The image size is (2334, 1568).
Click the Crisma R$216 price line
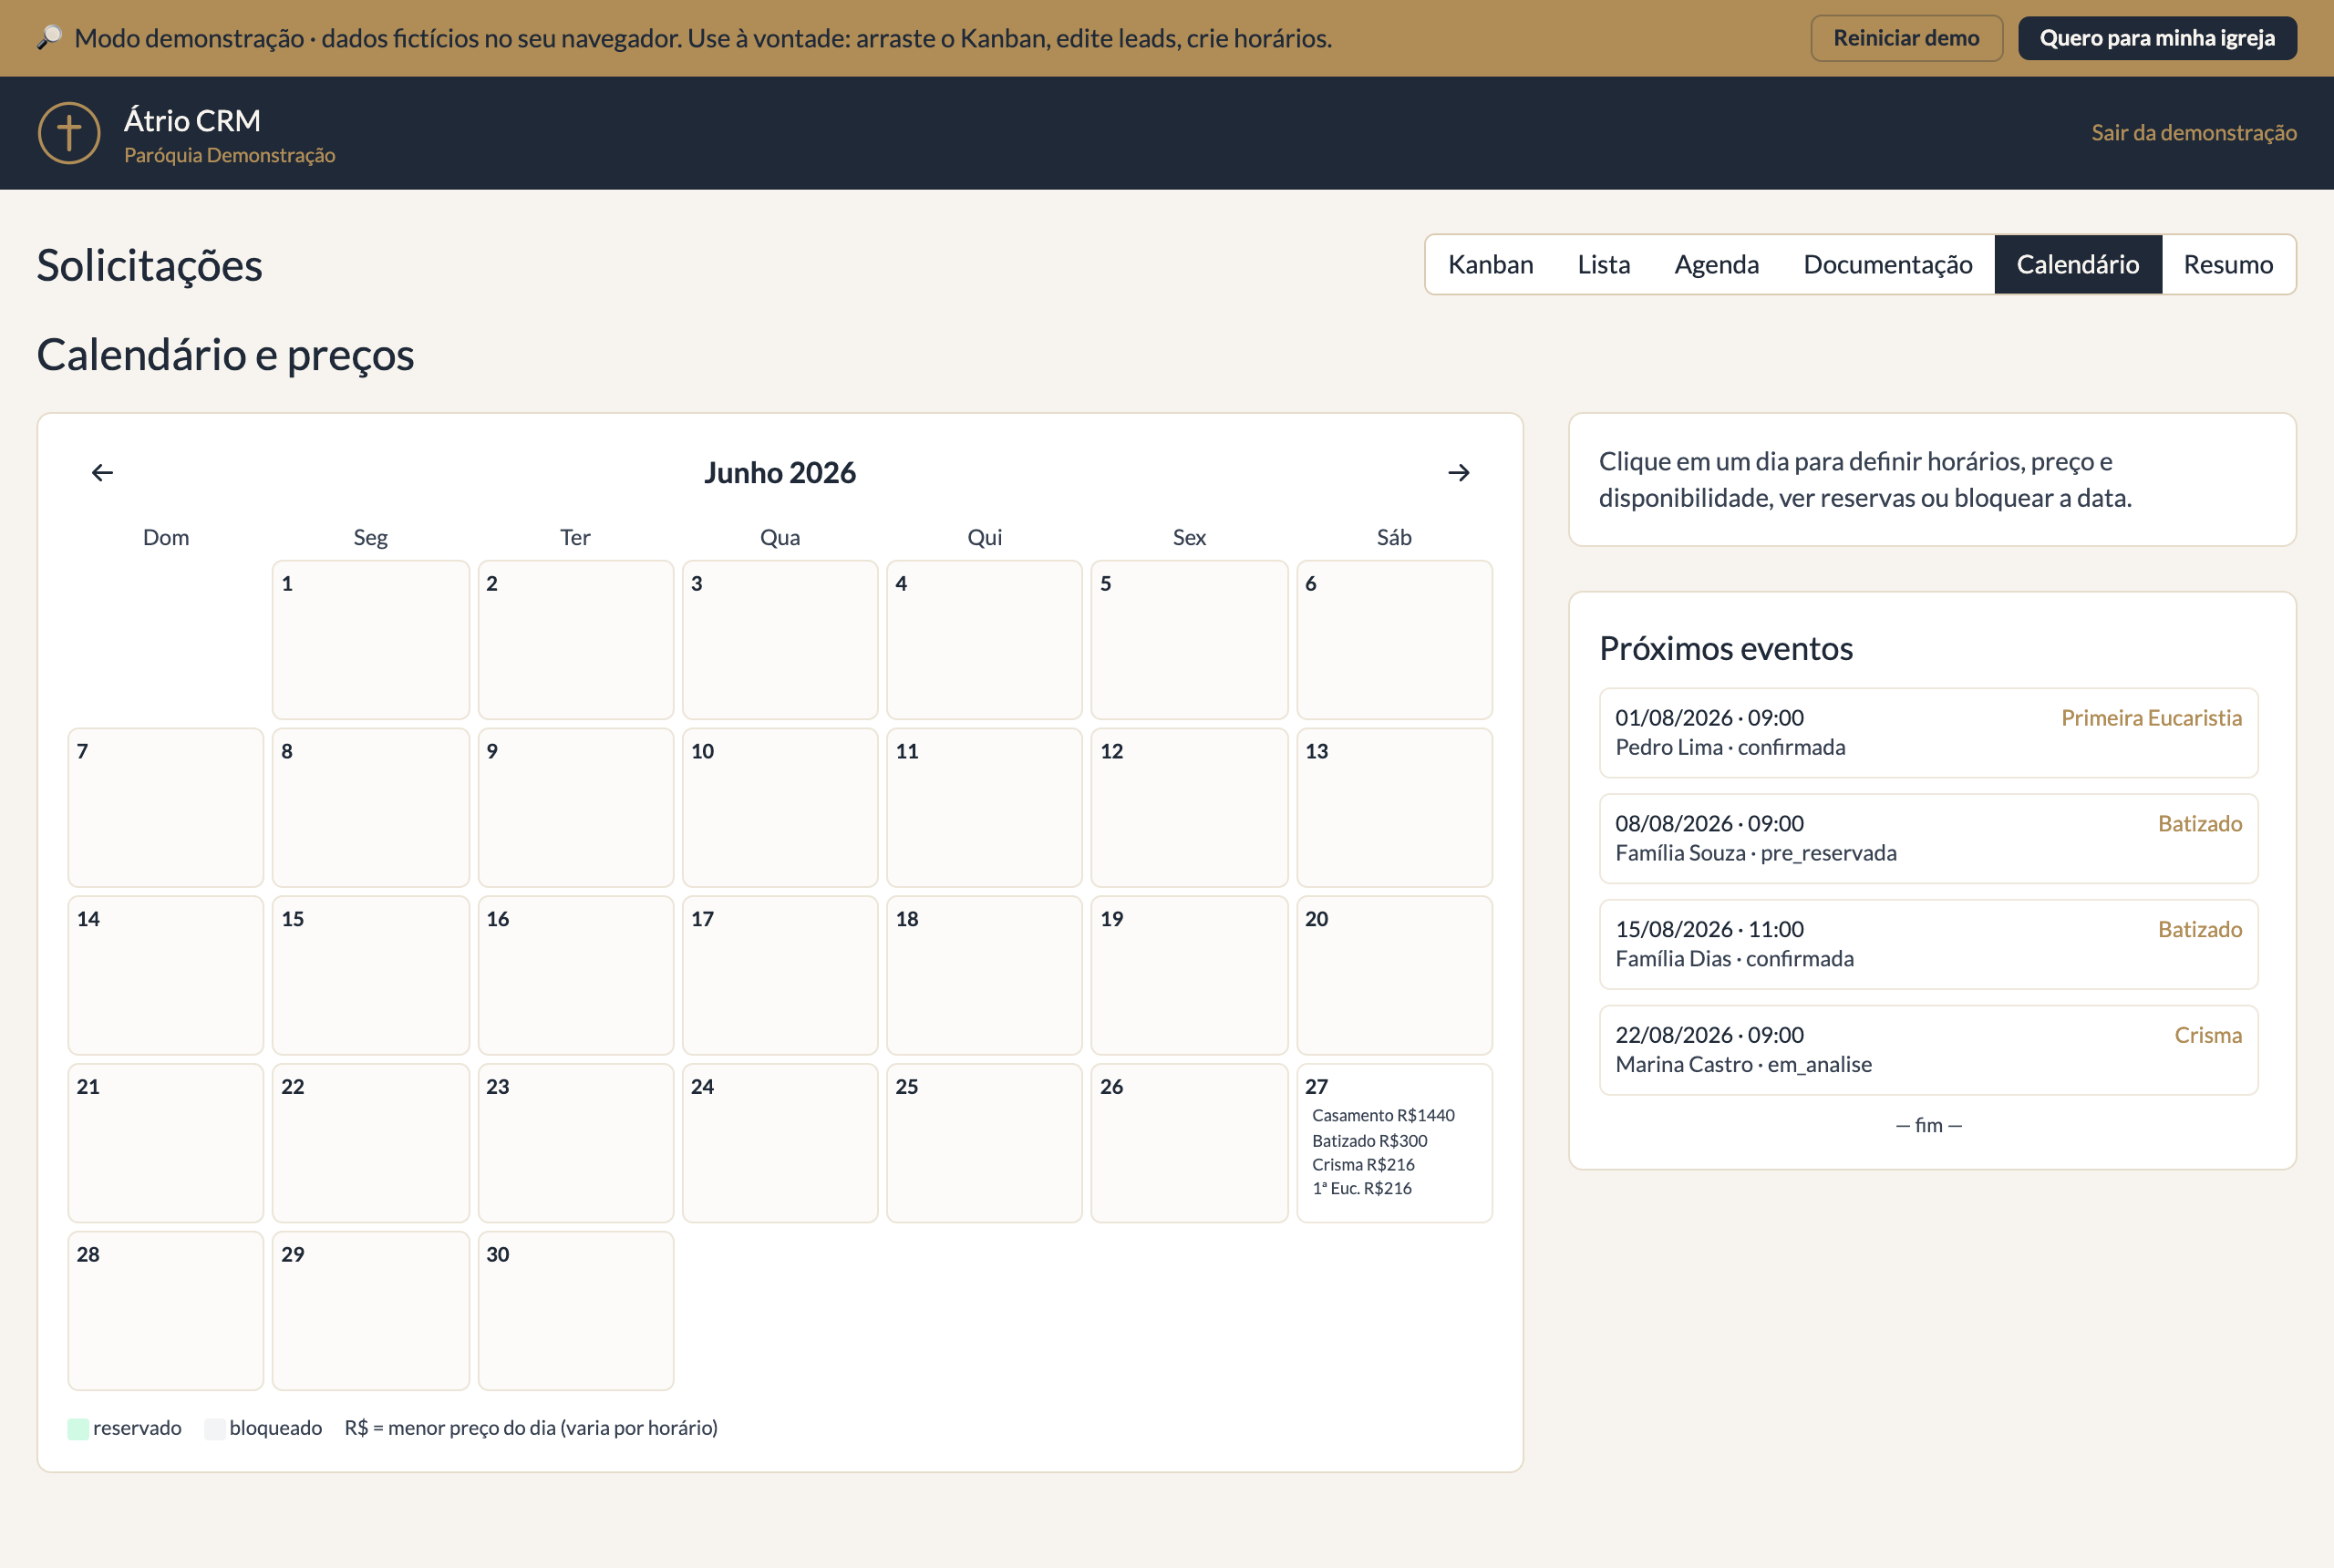1363,1164
